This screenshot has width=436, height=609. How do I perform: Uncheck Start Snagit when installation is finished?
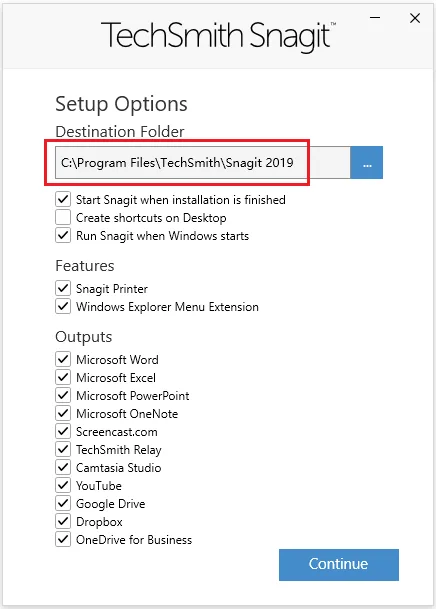(63, 199)
